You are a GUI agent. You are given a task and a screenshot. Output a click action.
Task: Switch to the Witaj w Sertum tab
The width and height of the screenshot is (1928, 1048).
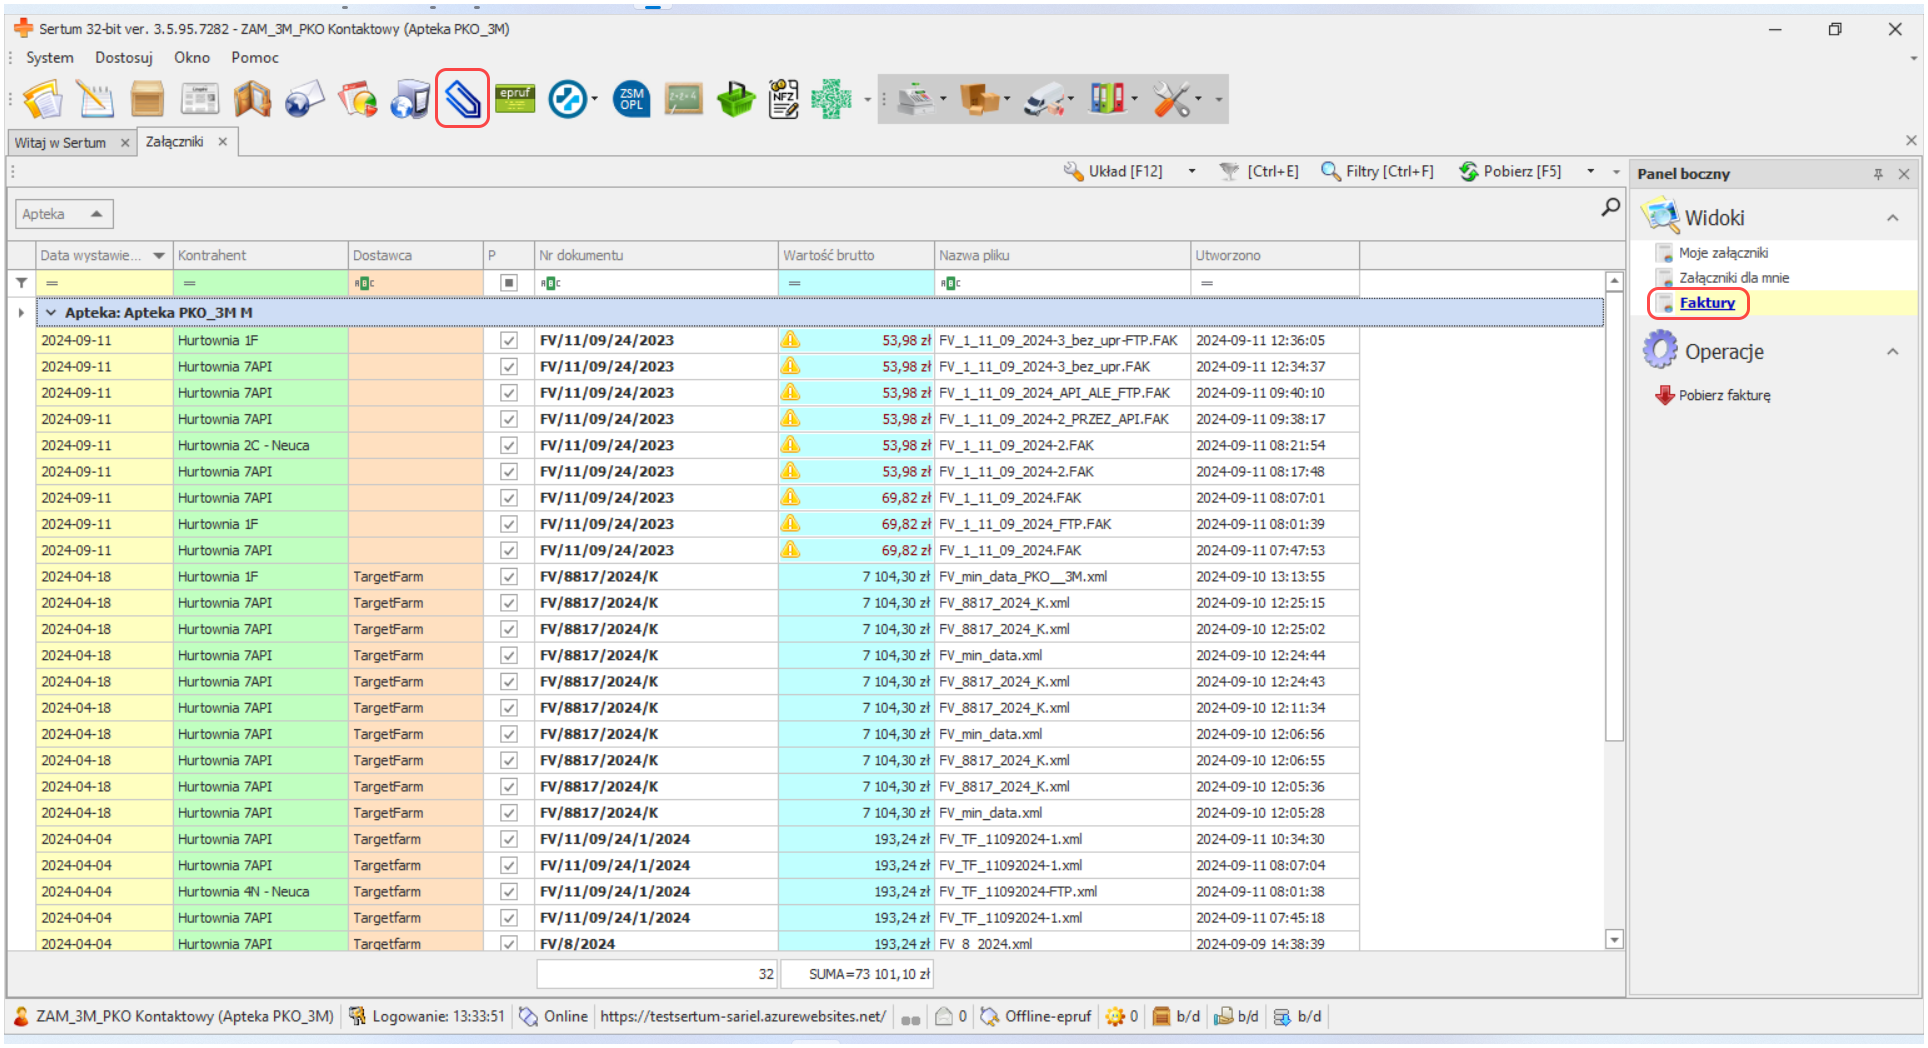(x=60, y=143)
